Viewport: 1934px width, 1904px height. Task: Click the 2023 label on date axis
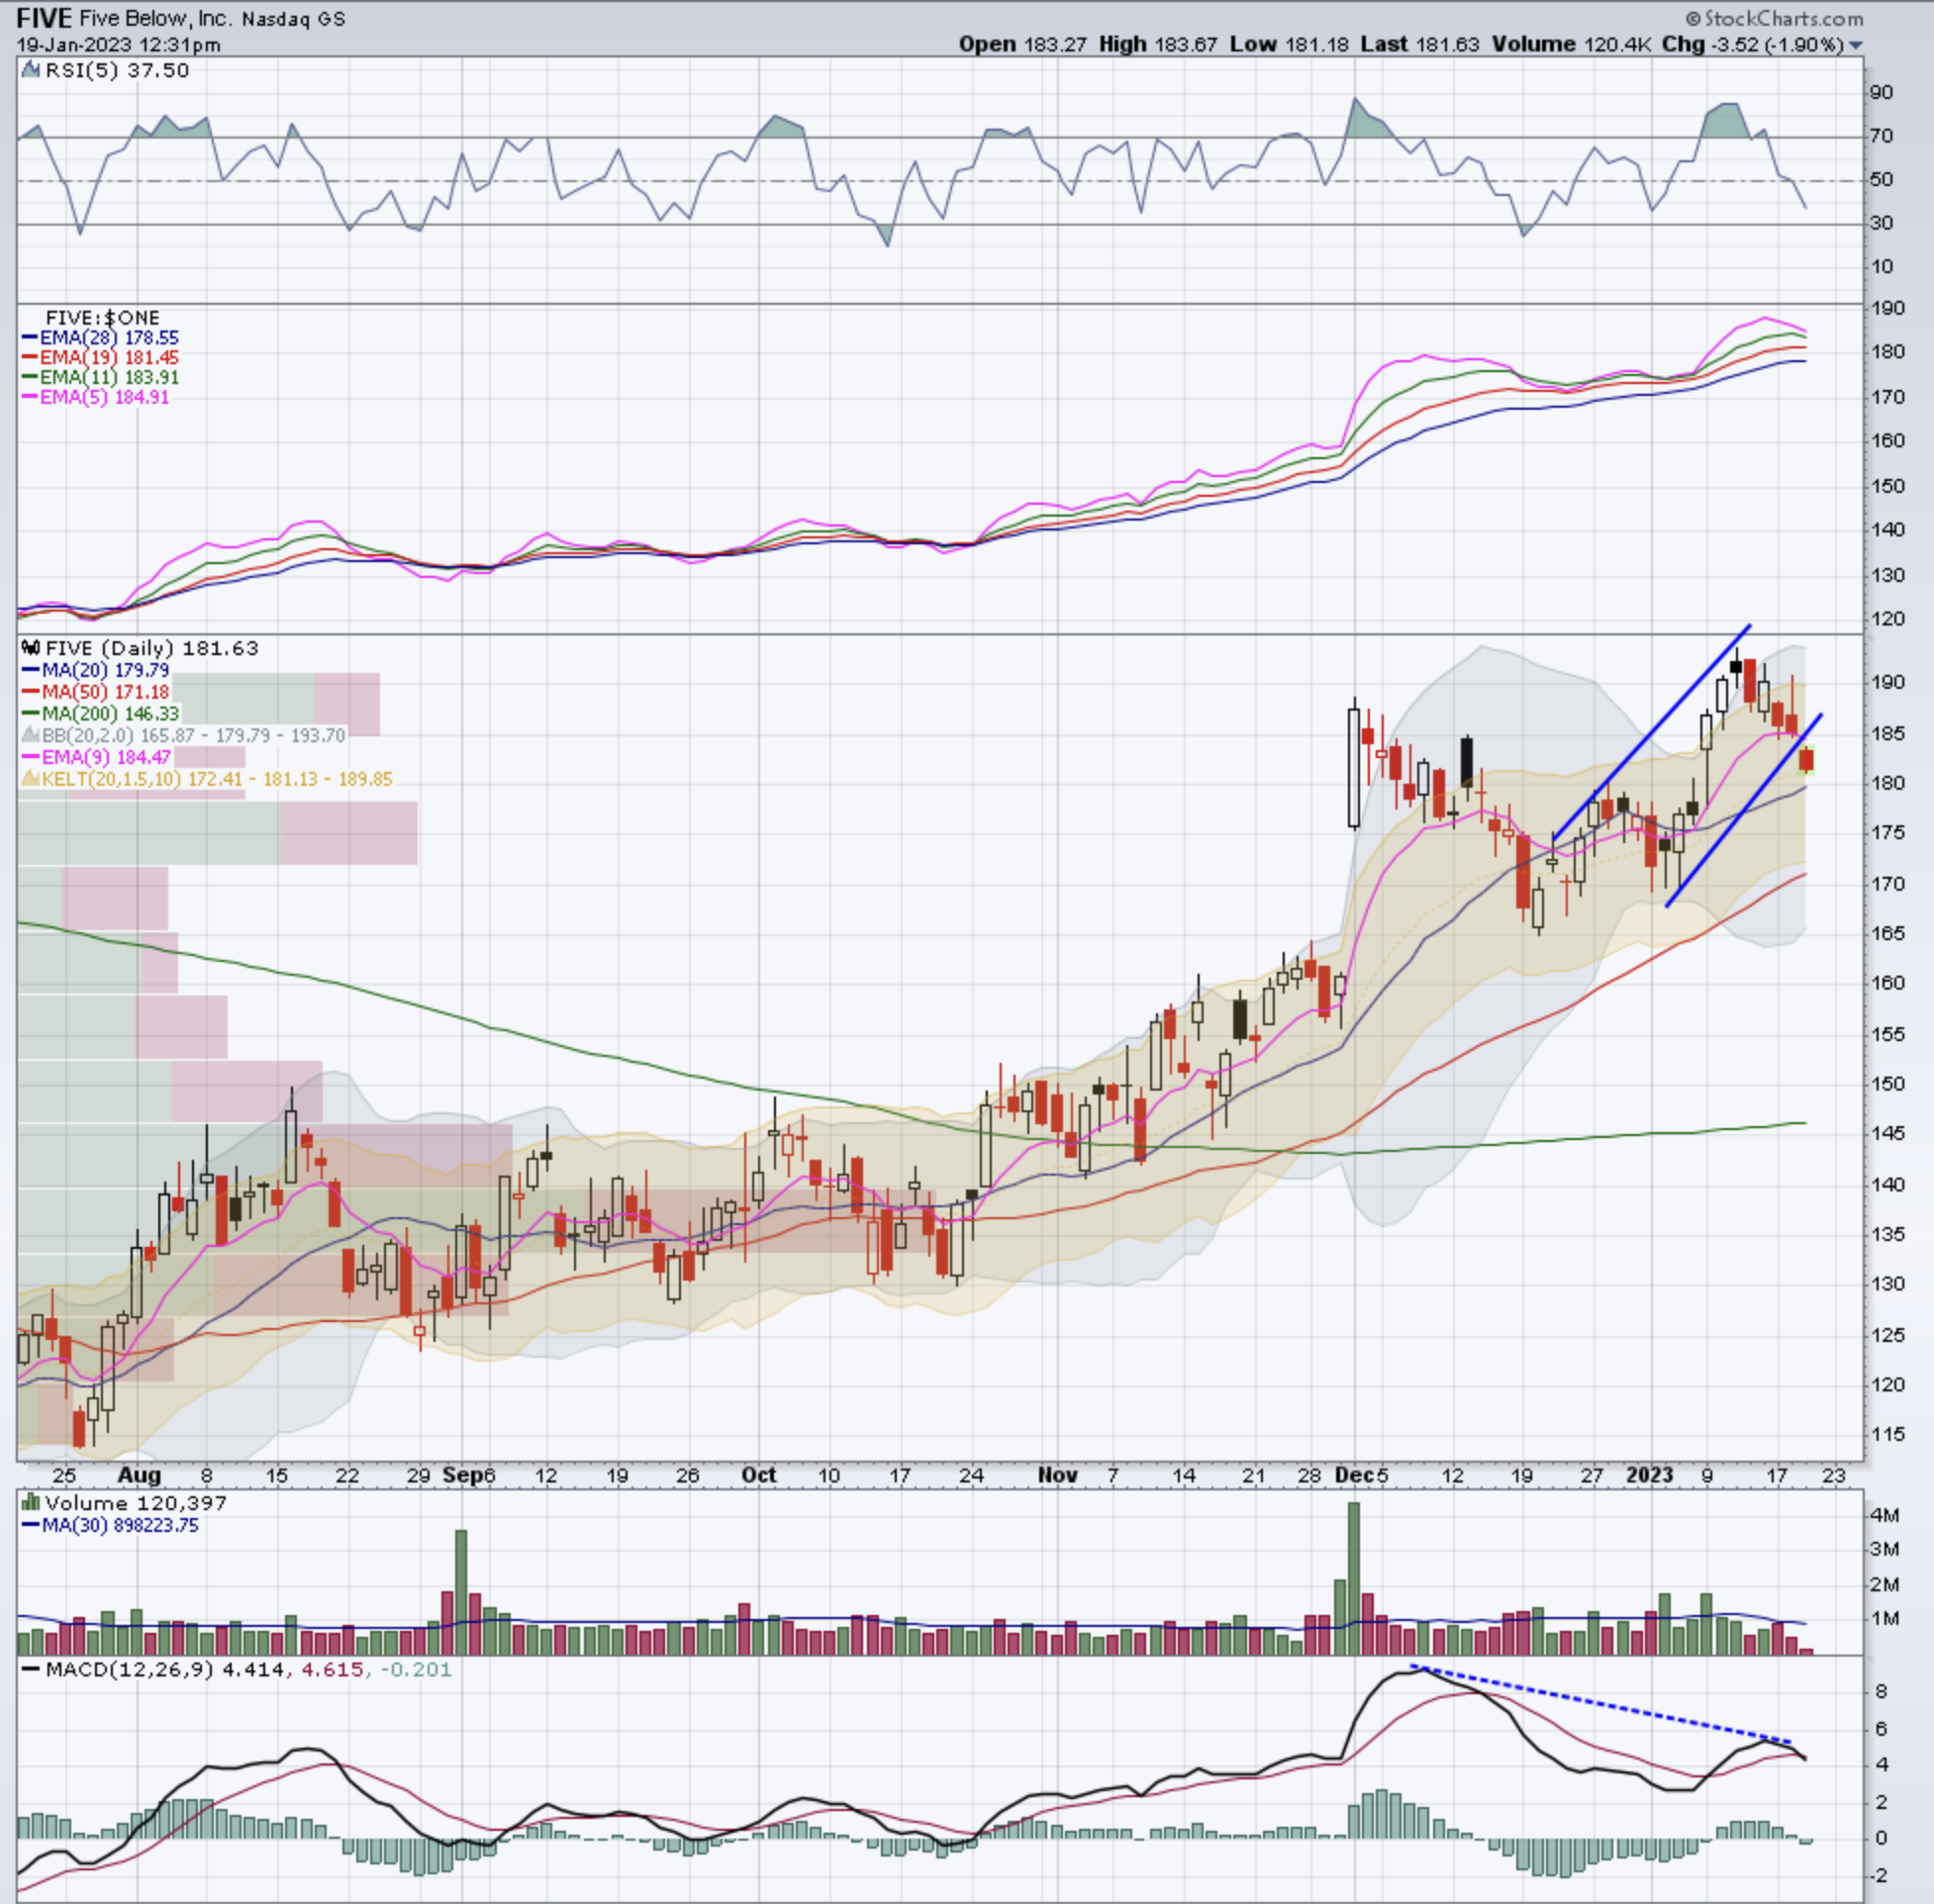(1649, 1475)
